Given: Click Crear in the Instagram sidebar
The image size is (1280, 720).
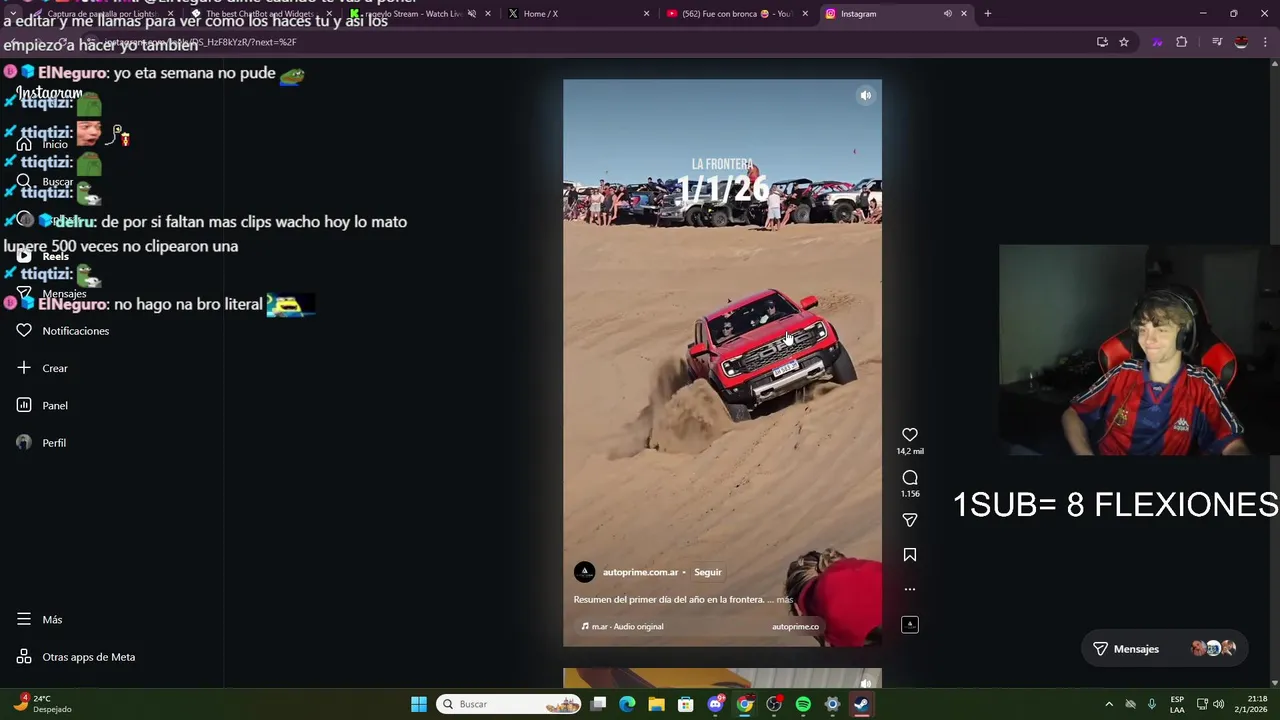Looking at the screenshot, I should tap(43, 368).
